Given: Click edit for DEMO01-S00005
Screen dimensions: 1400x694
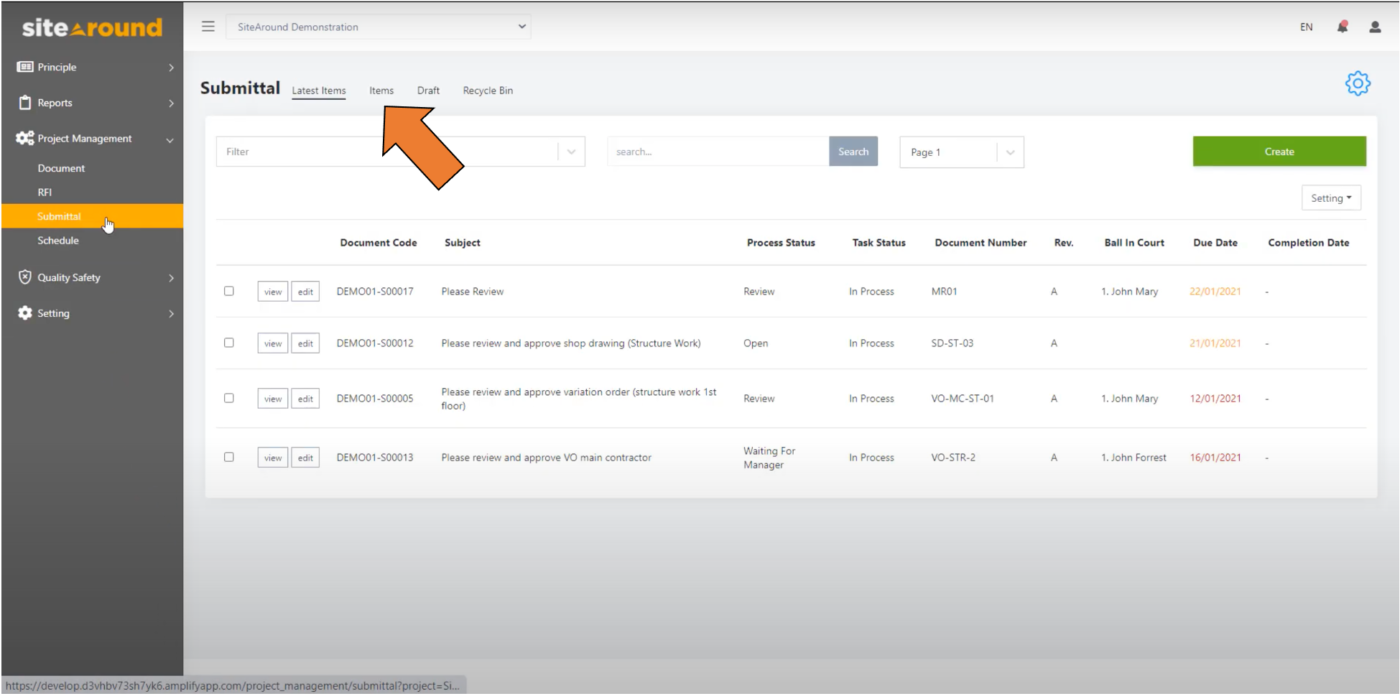Looking at the screenshot, I should click(305, 399).
